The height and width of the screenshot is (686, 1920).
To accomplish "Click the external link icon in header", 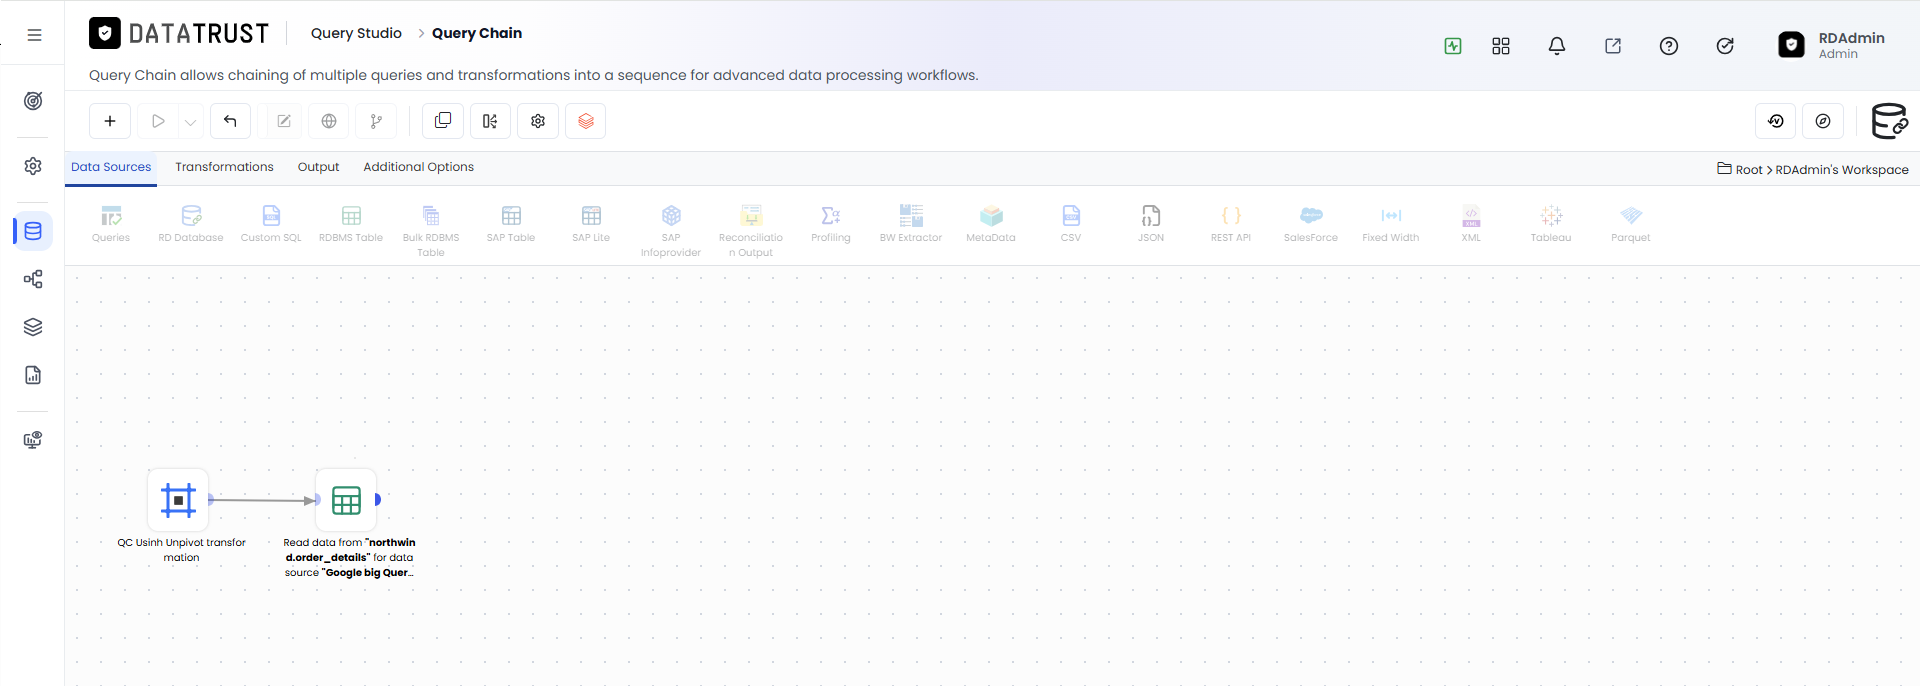I will [1613, 46].
